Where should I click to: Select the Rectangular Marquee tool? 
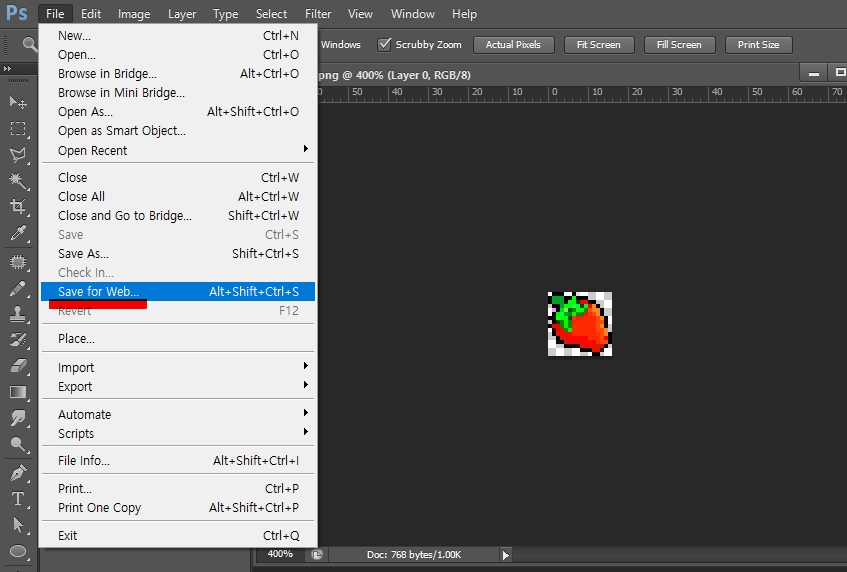click(x=18, y=129)
